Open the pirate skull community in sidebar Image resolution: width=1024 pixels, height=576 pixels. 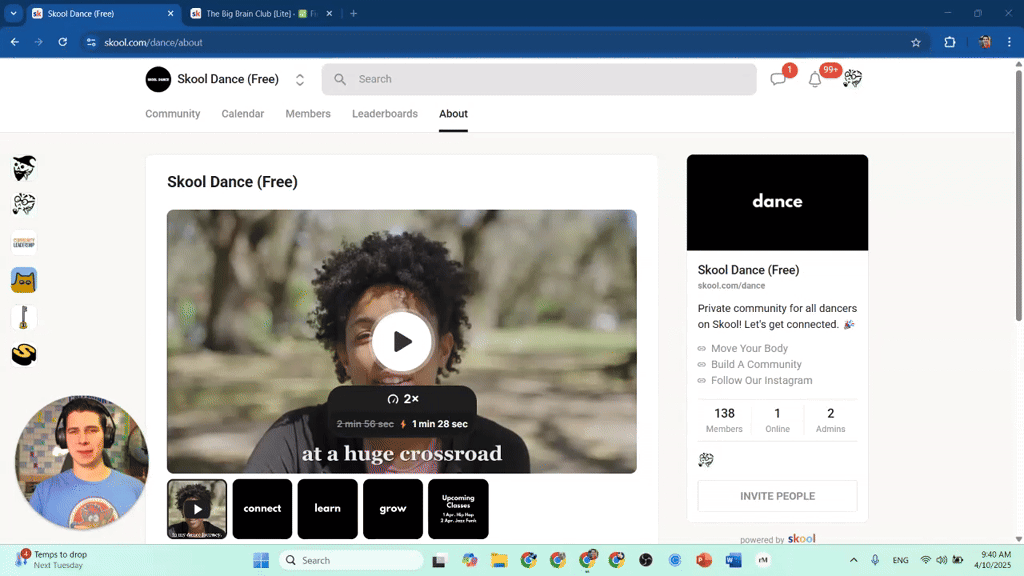coord(24,168)
